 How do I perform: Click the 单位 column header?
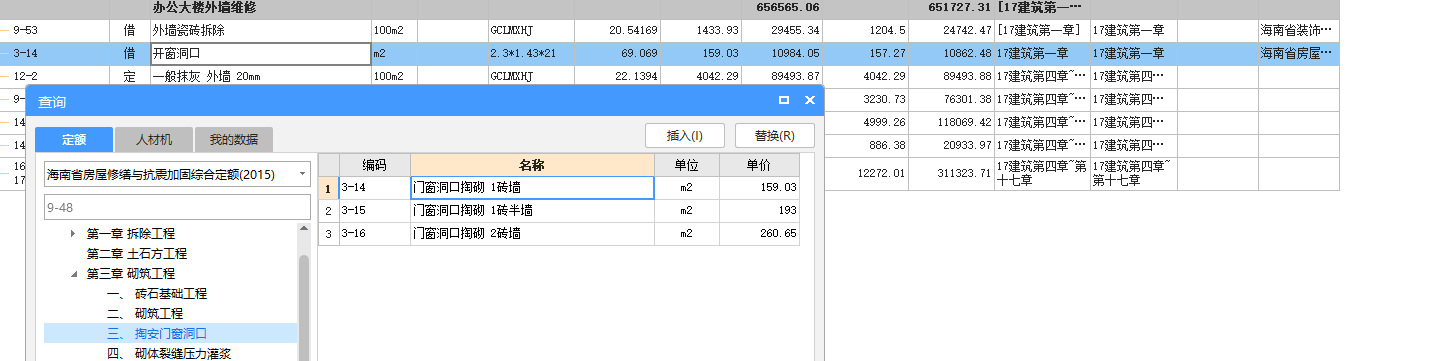pyautogui.click(x=686, y=165)
